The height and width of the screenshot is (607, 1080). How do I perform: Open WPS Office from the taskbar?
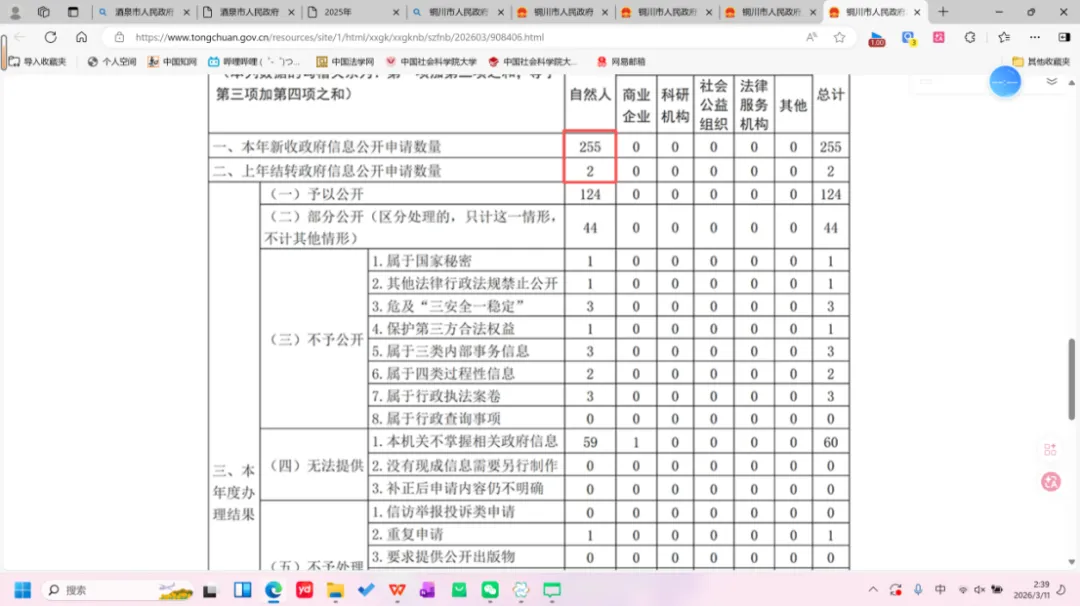(397, 590)
